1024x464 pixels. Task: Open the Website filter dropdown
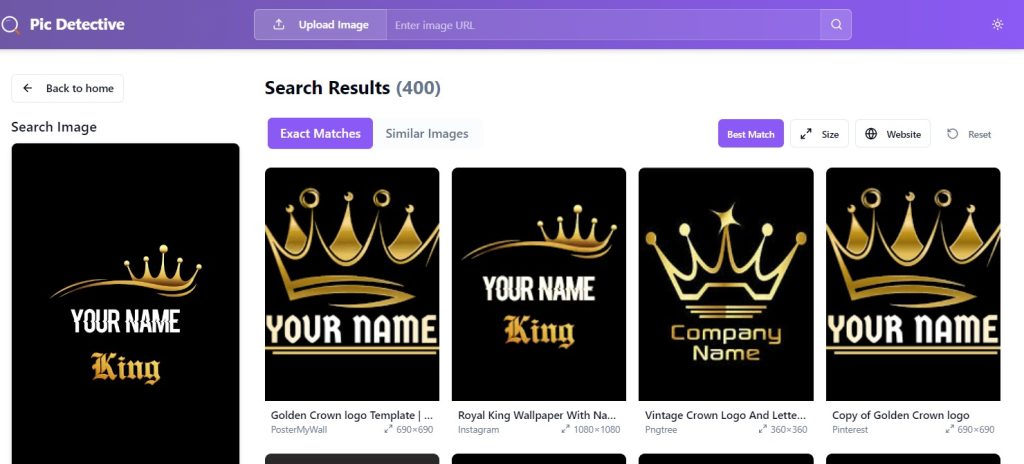pyautogui.click(x=892, y=134)
